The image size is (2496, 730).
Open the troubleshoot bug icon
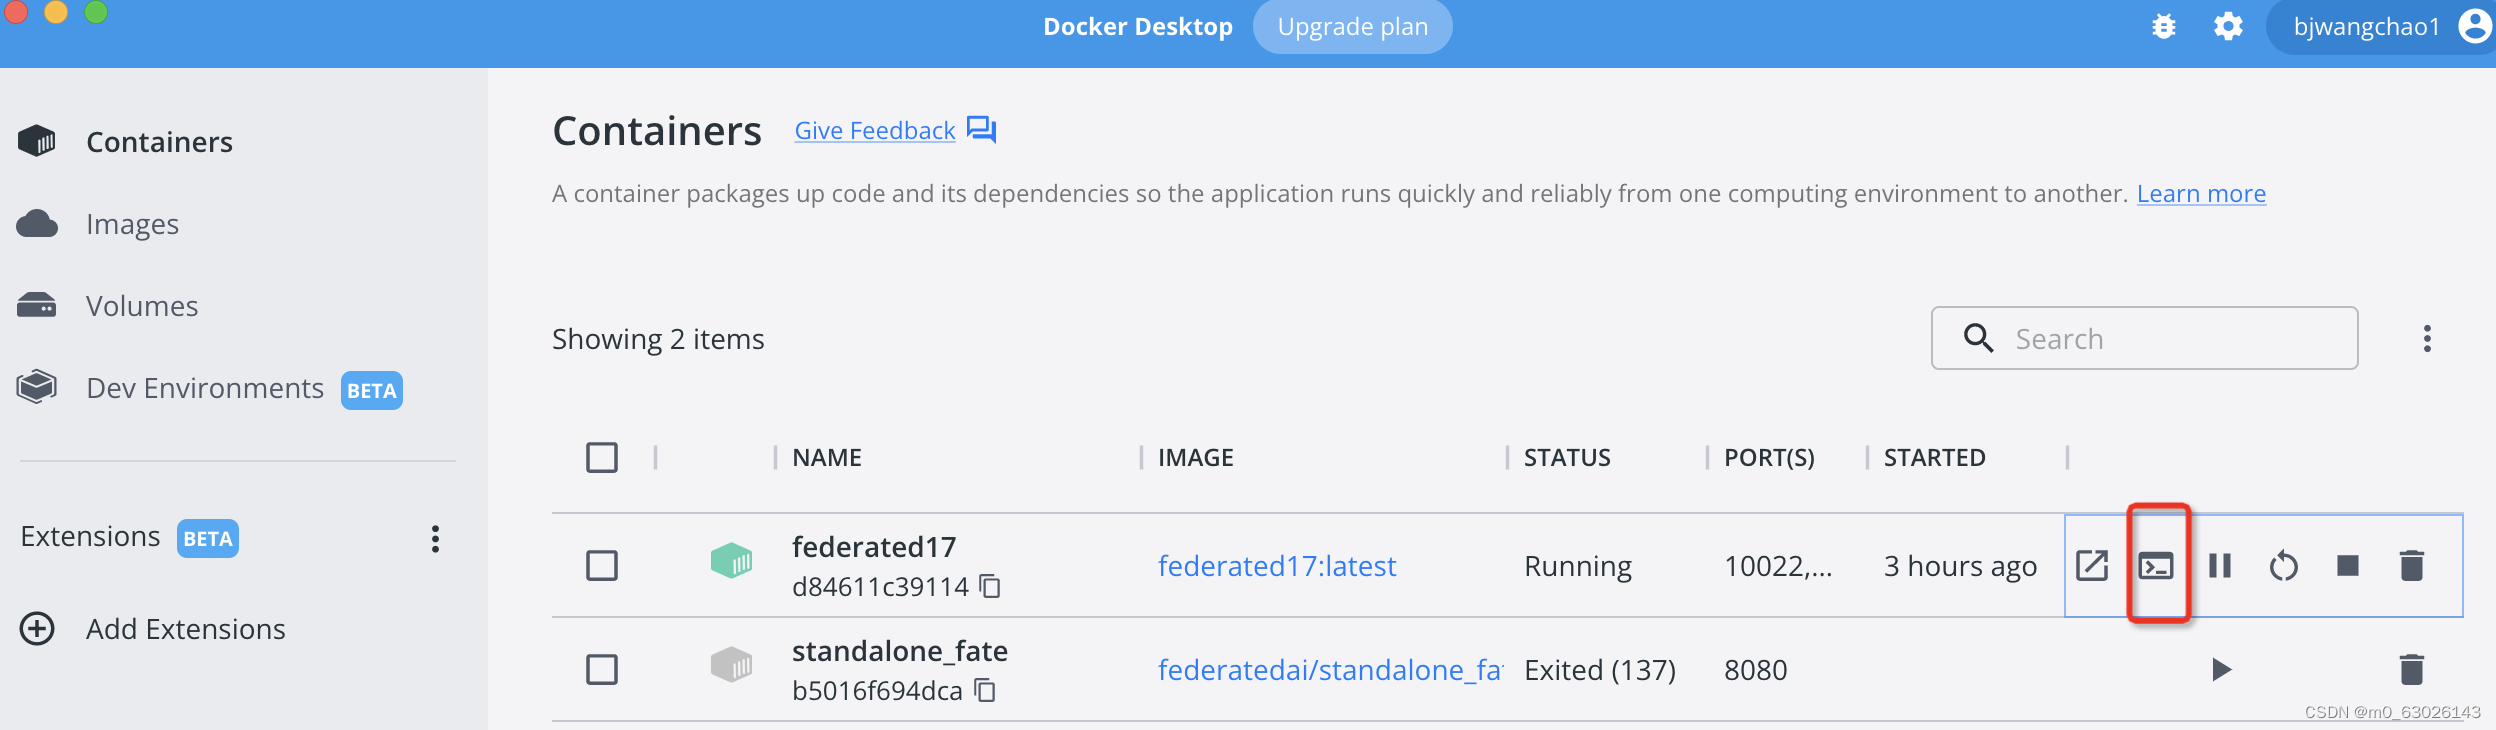point(2164,27)
